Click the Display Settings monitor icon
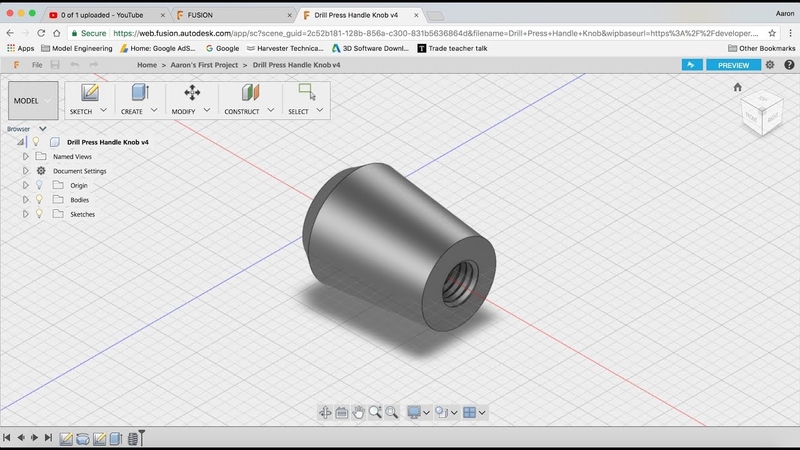This screenshot has height=450, width=800. click(414, 412)
